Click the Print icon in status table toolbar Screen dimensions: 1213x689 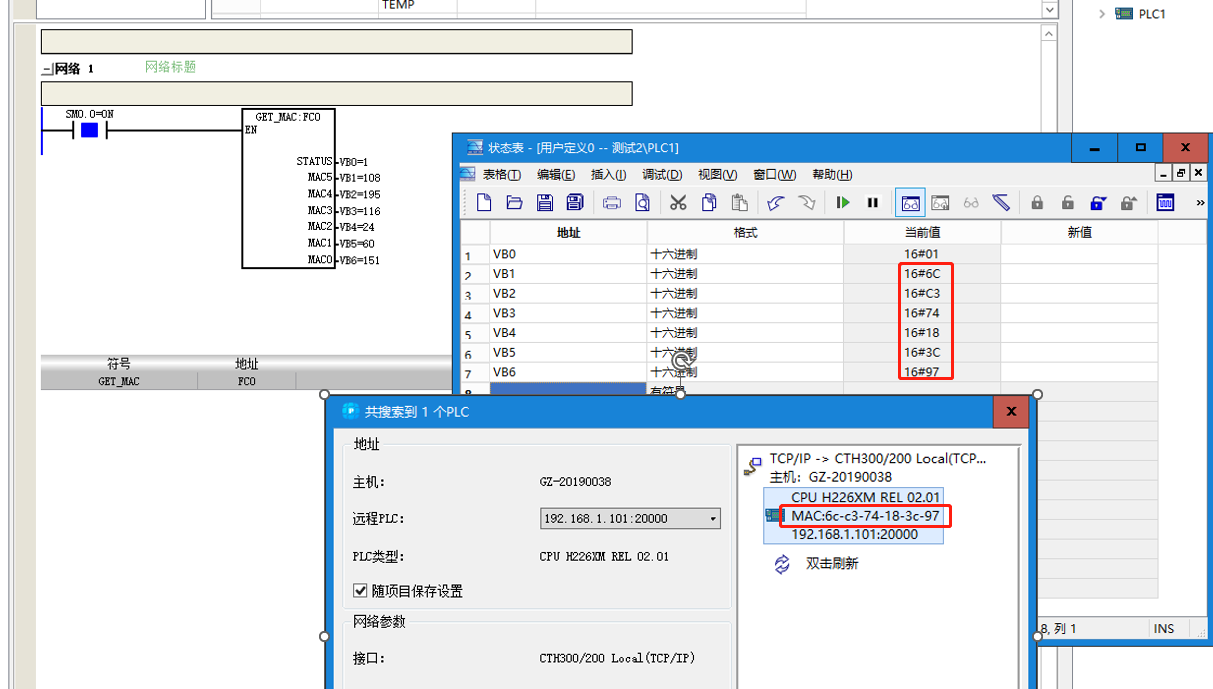coord(612,203)
